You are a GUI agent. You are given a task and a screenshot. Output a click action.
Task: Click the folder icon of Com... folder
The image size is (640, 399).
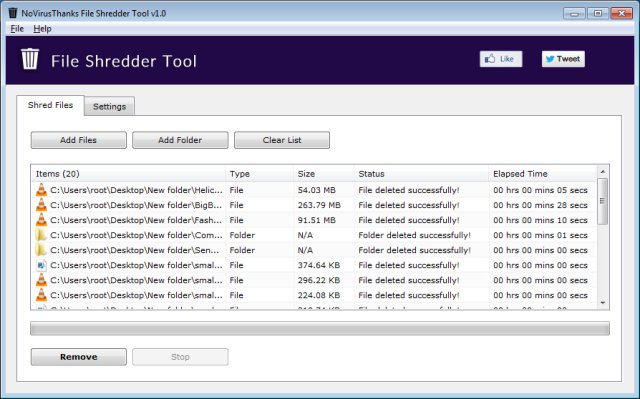[x=41, y=235]
